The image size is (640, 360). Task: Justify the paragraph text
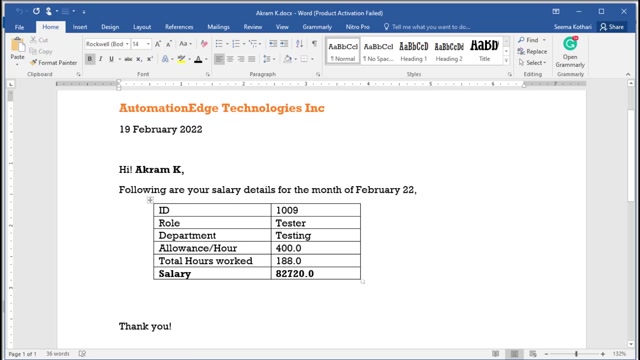[x=252, y=59]
